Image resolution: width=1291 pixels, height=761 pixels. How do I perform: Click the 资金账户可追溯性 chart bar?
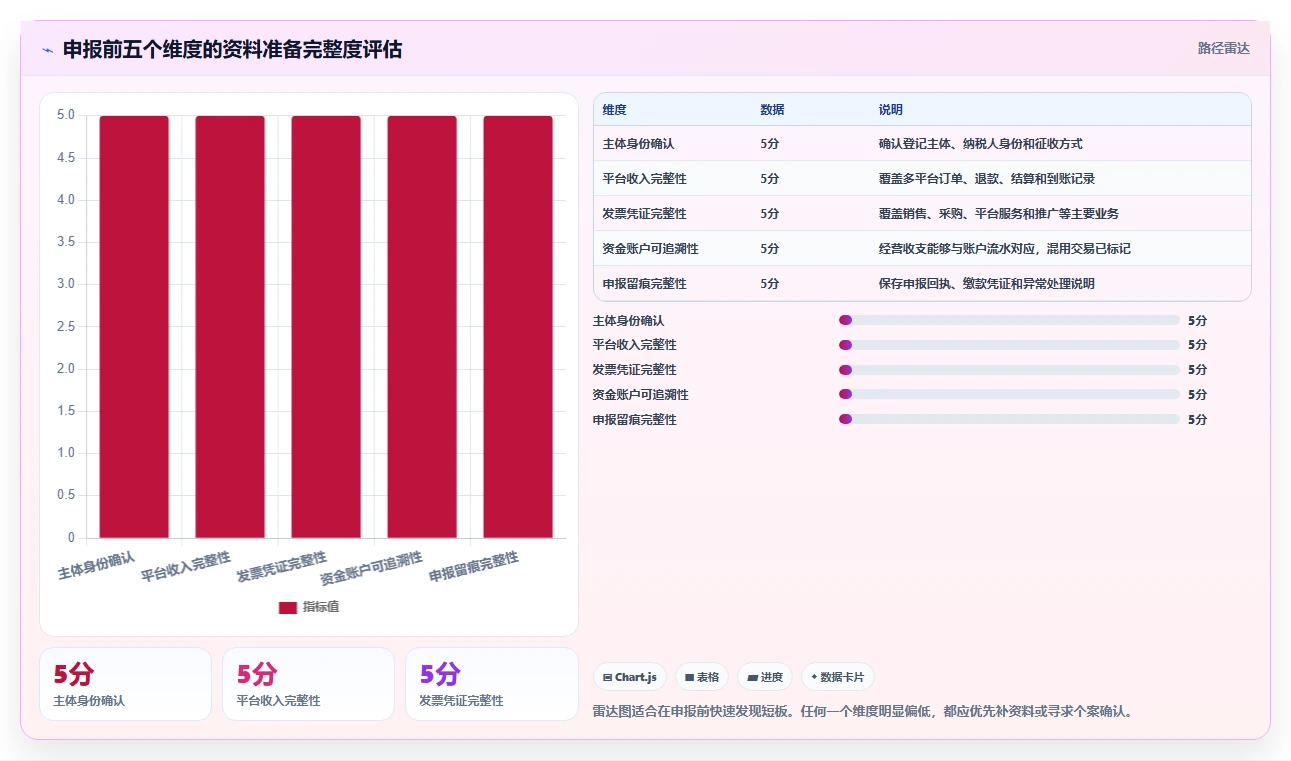(422, 327)
